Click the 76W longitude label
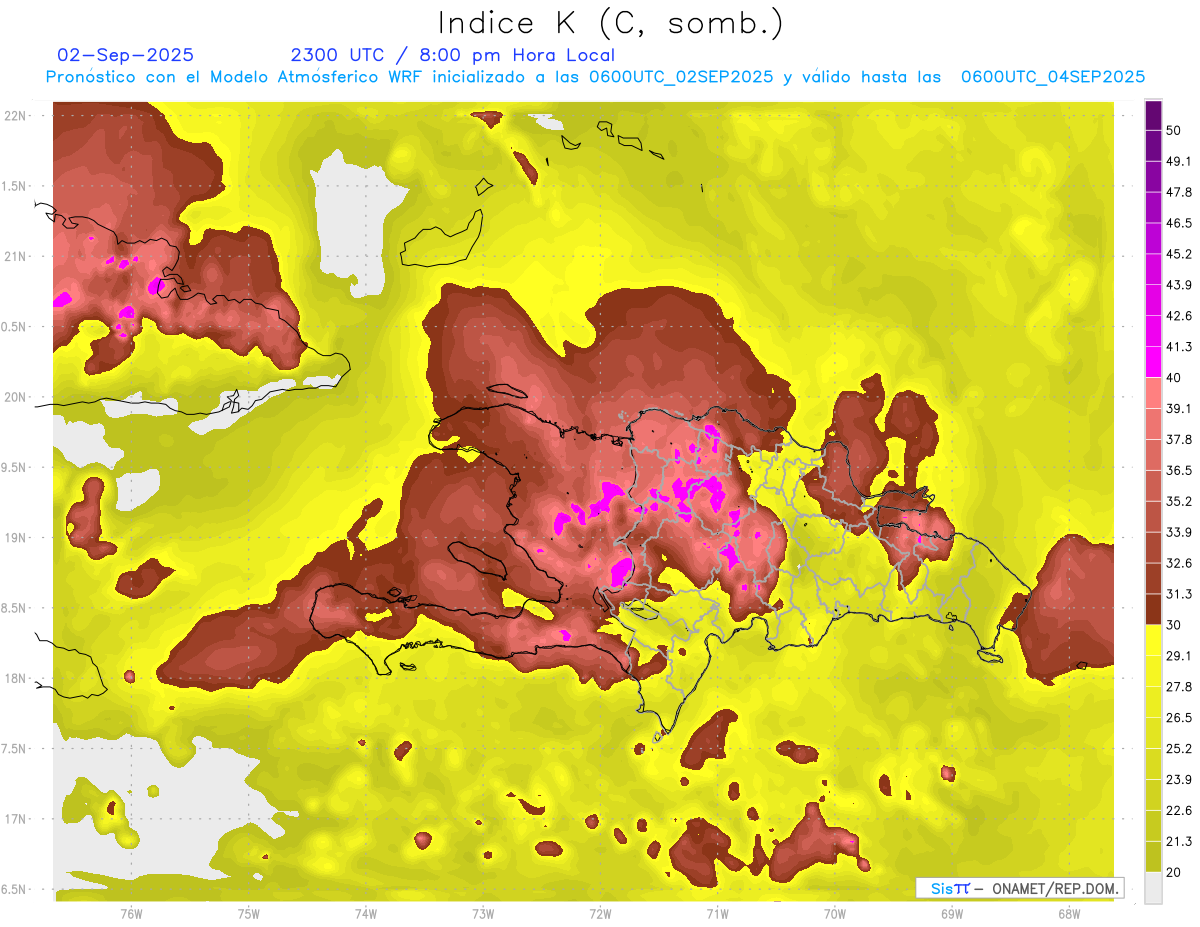The width and height of the screenshot is (1200, 927). click(131, 913)
